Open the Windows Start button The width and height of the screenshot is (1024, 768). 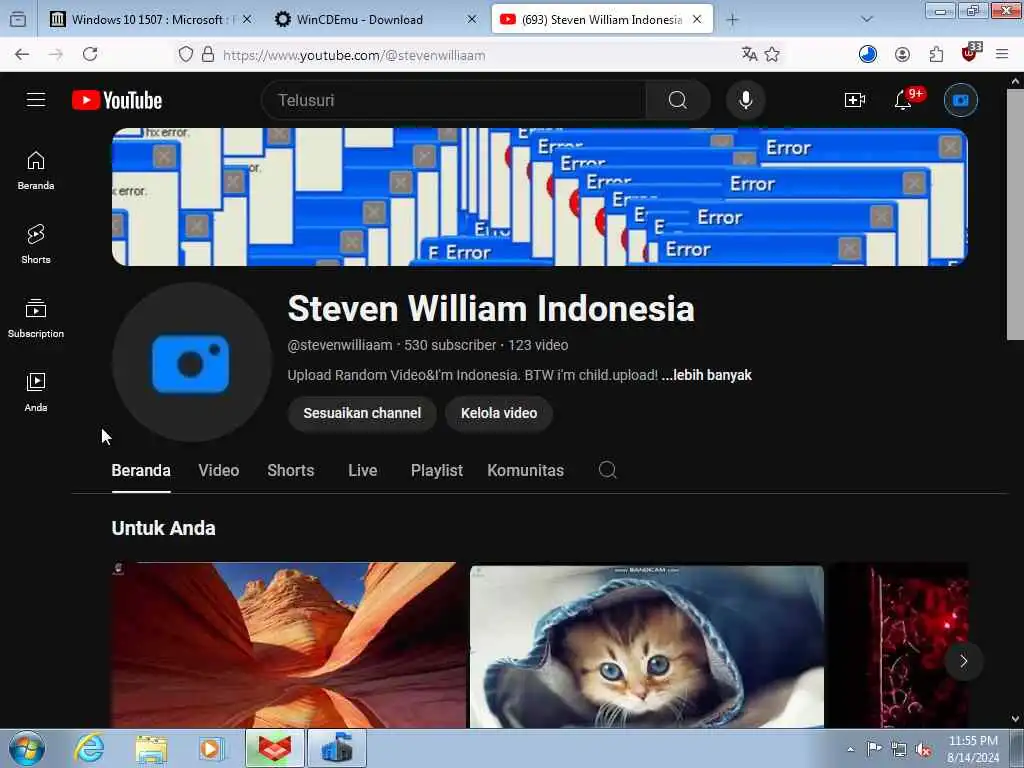[27, 748]
